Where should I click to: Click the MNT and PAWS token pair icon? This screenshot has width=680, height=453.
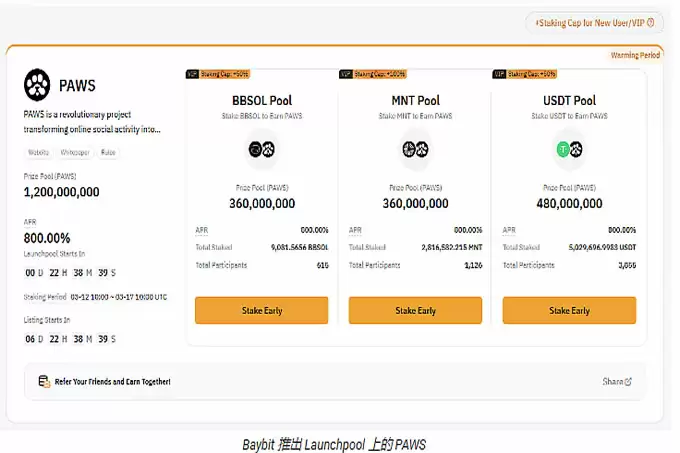tap(415, 150)
